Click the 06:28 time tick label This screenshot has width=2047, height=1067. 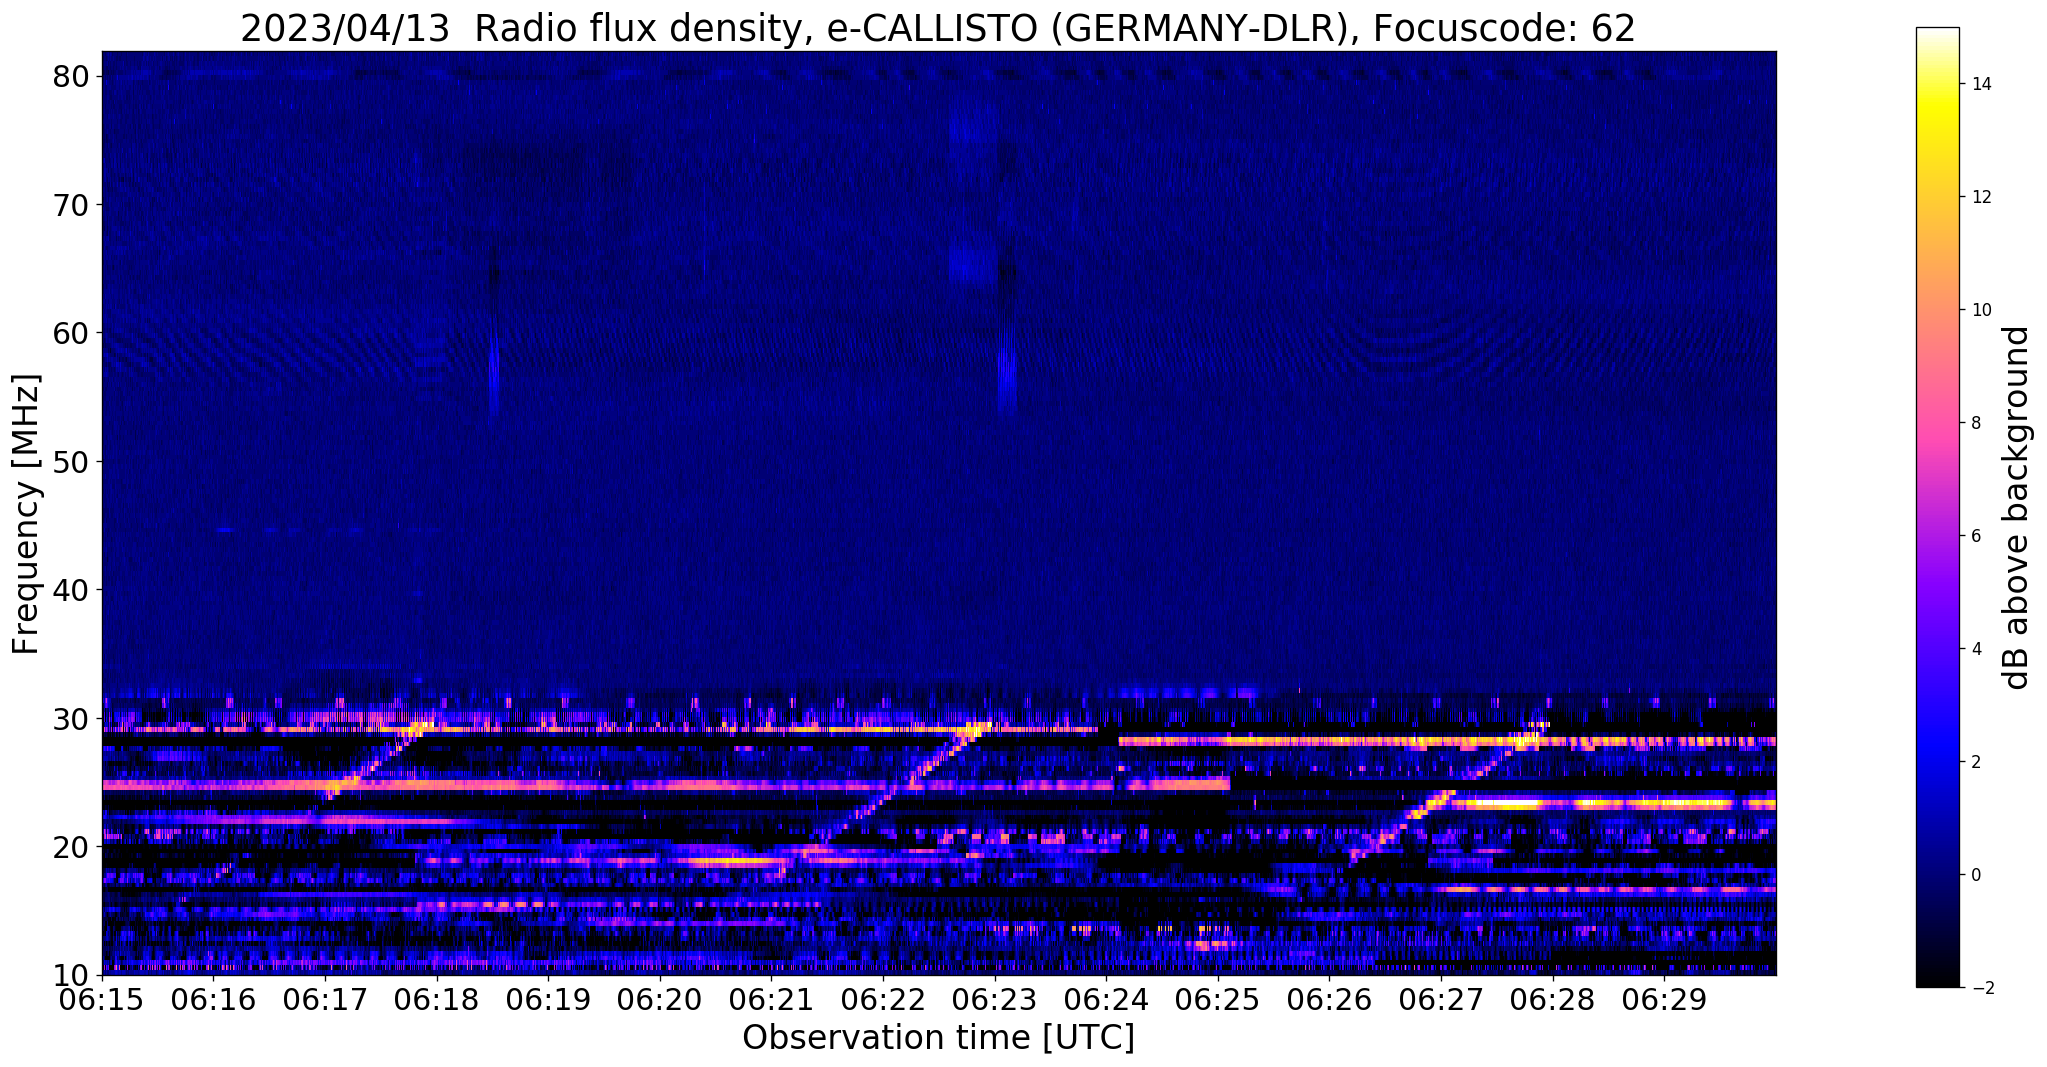pyautogui.click(x=1553, y=1000)
